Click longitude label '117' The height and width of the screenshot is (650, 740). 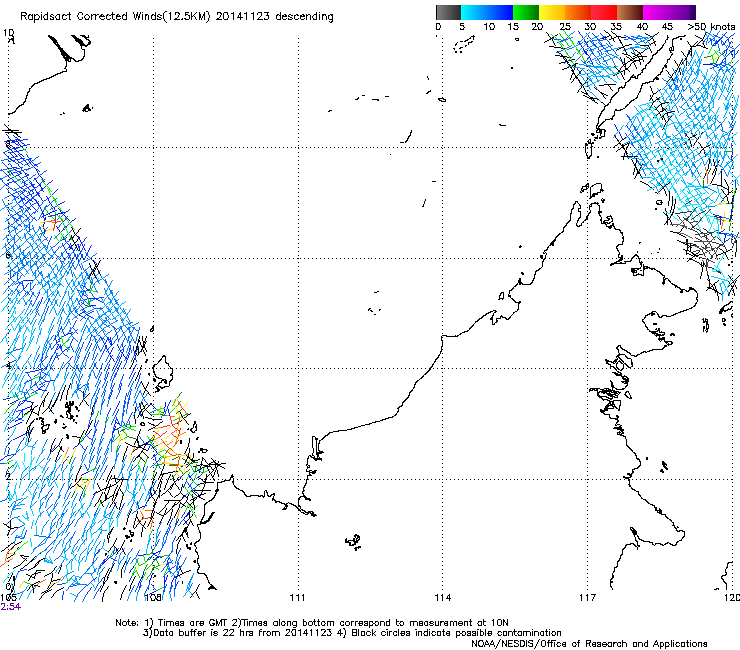tap(587, 598)
